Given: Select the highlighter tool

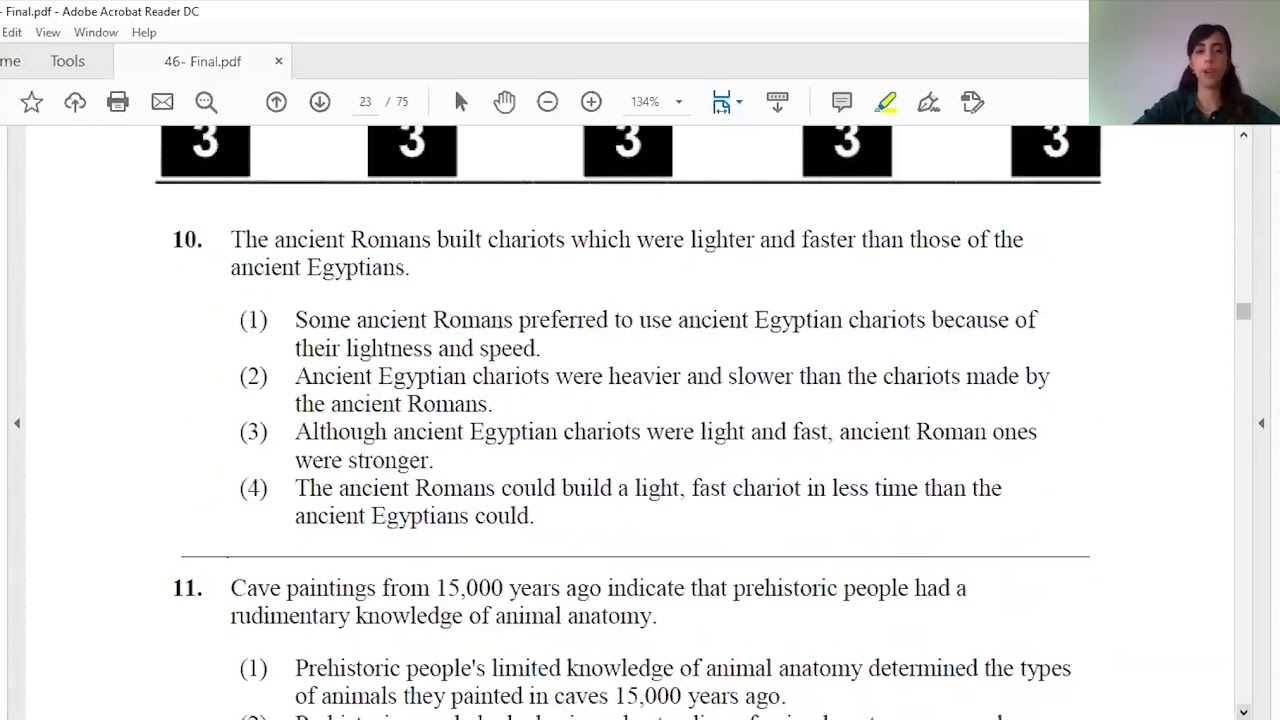Looking at the screenshot, I should pos(885,102).
